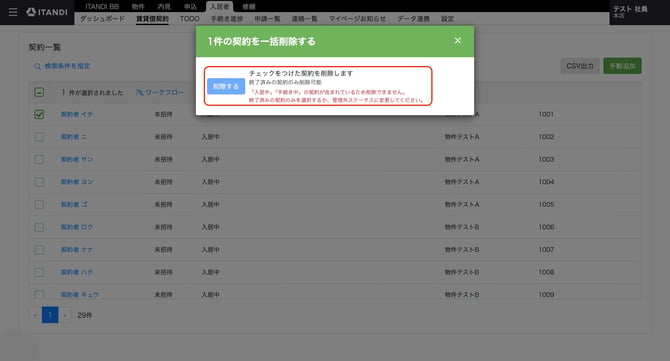
Task: Open contract link 契約者 ナナ
Action: tap(76, 249)
